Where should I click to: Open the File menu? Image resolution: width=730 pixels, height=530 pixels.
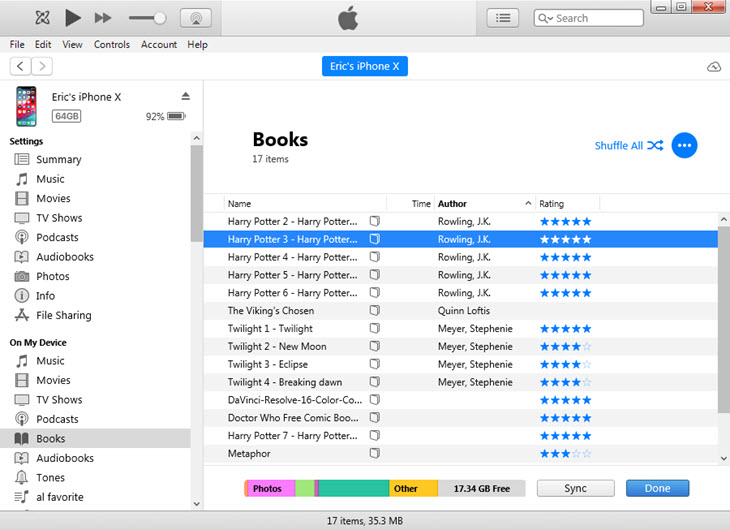17,45
